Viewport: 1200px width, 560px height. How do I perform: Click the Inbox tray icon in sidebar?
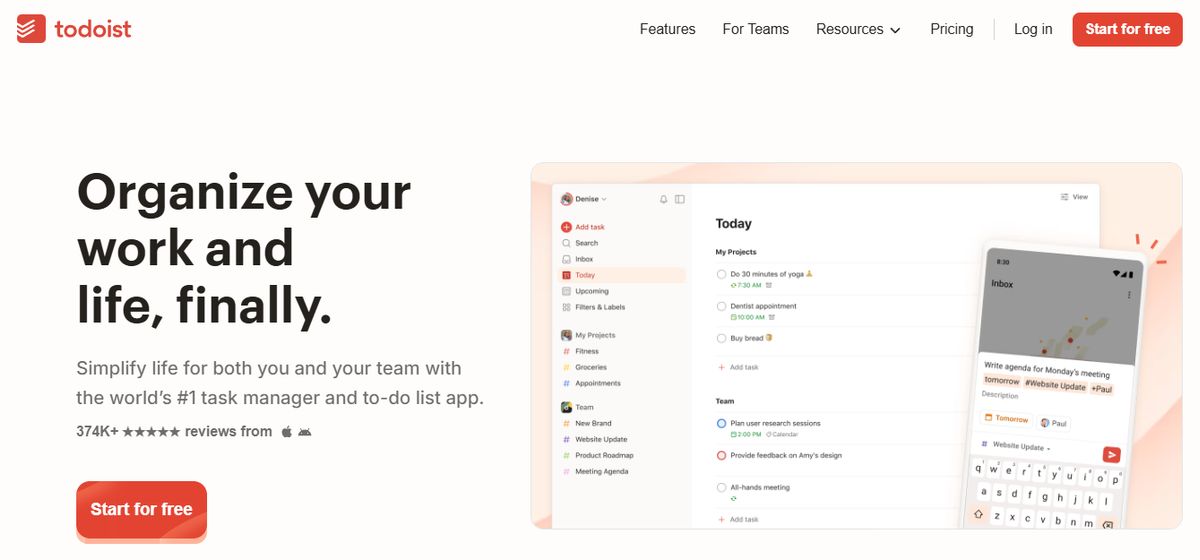click(x=566, y=259)
